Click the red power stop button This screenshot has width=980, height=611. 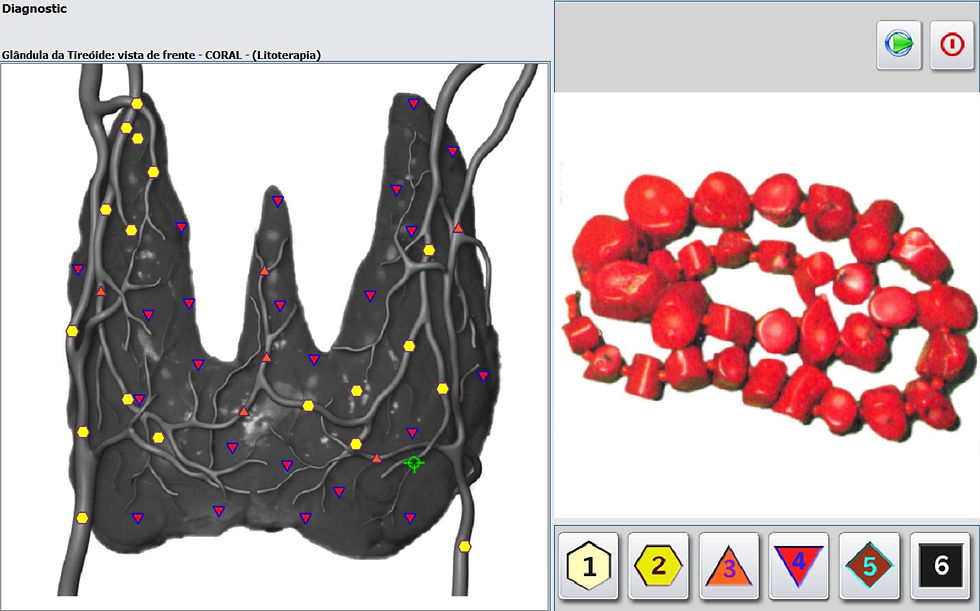[952, 44]
